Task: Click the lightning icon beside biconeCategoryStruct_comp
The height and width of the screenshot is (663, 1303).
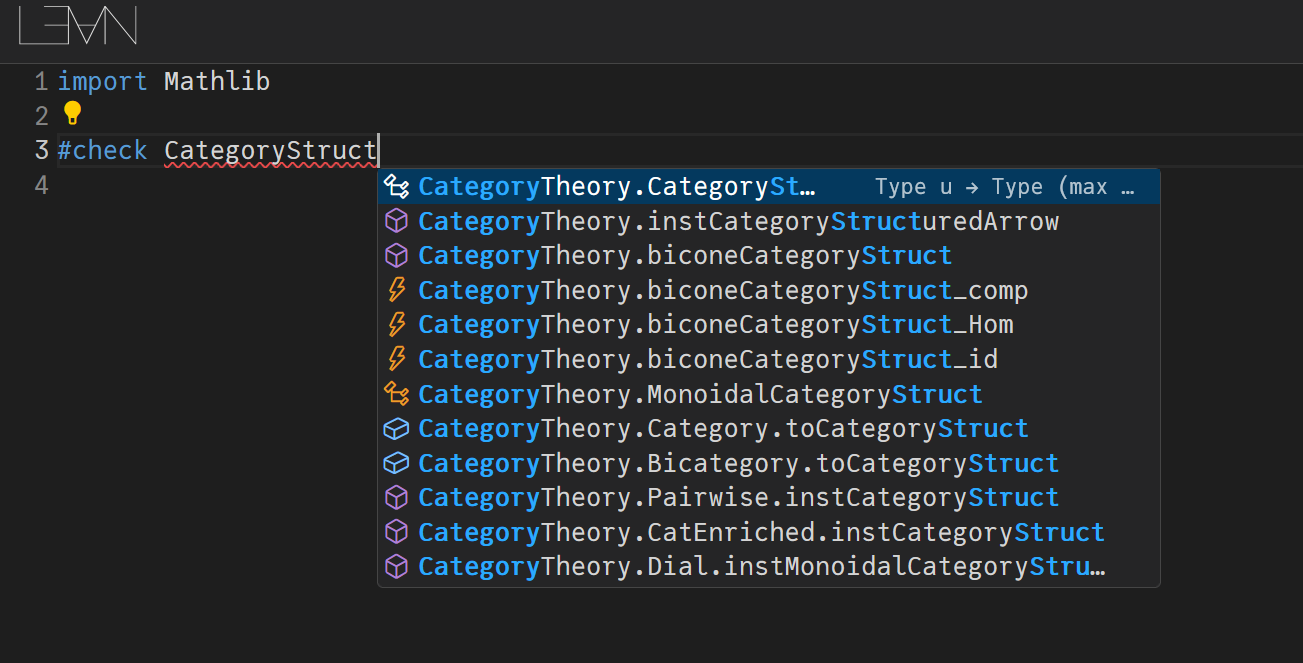Action: [x=397, y=290]
